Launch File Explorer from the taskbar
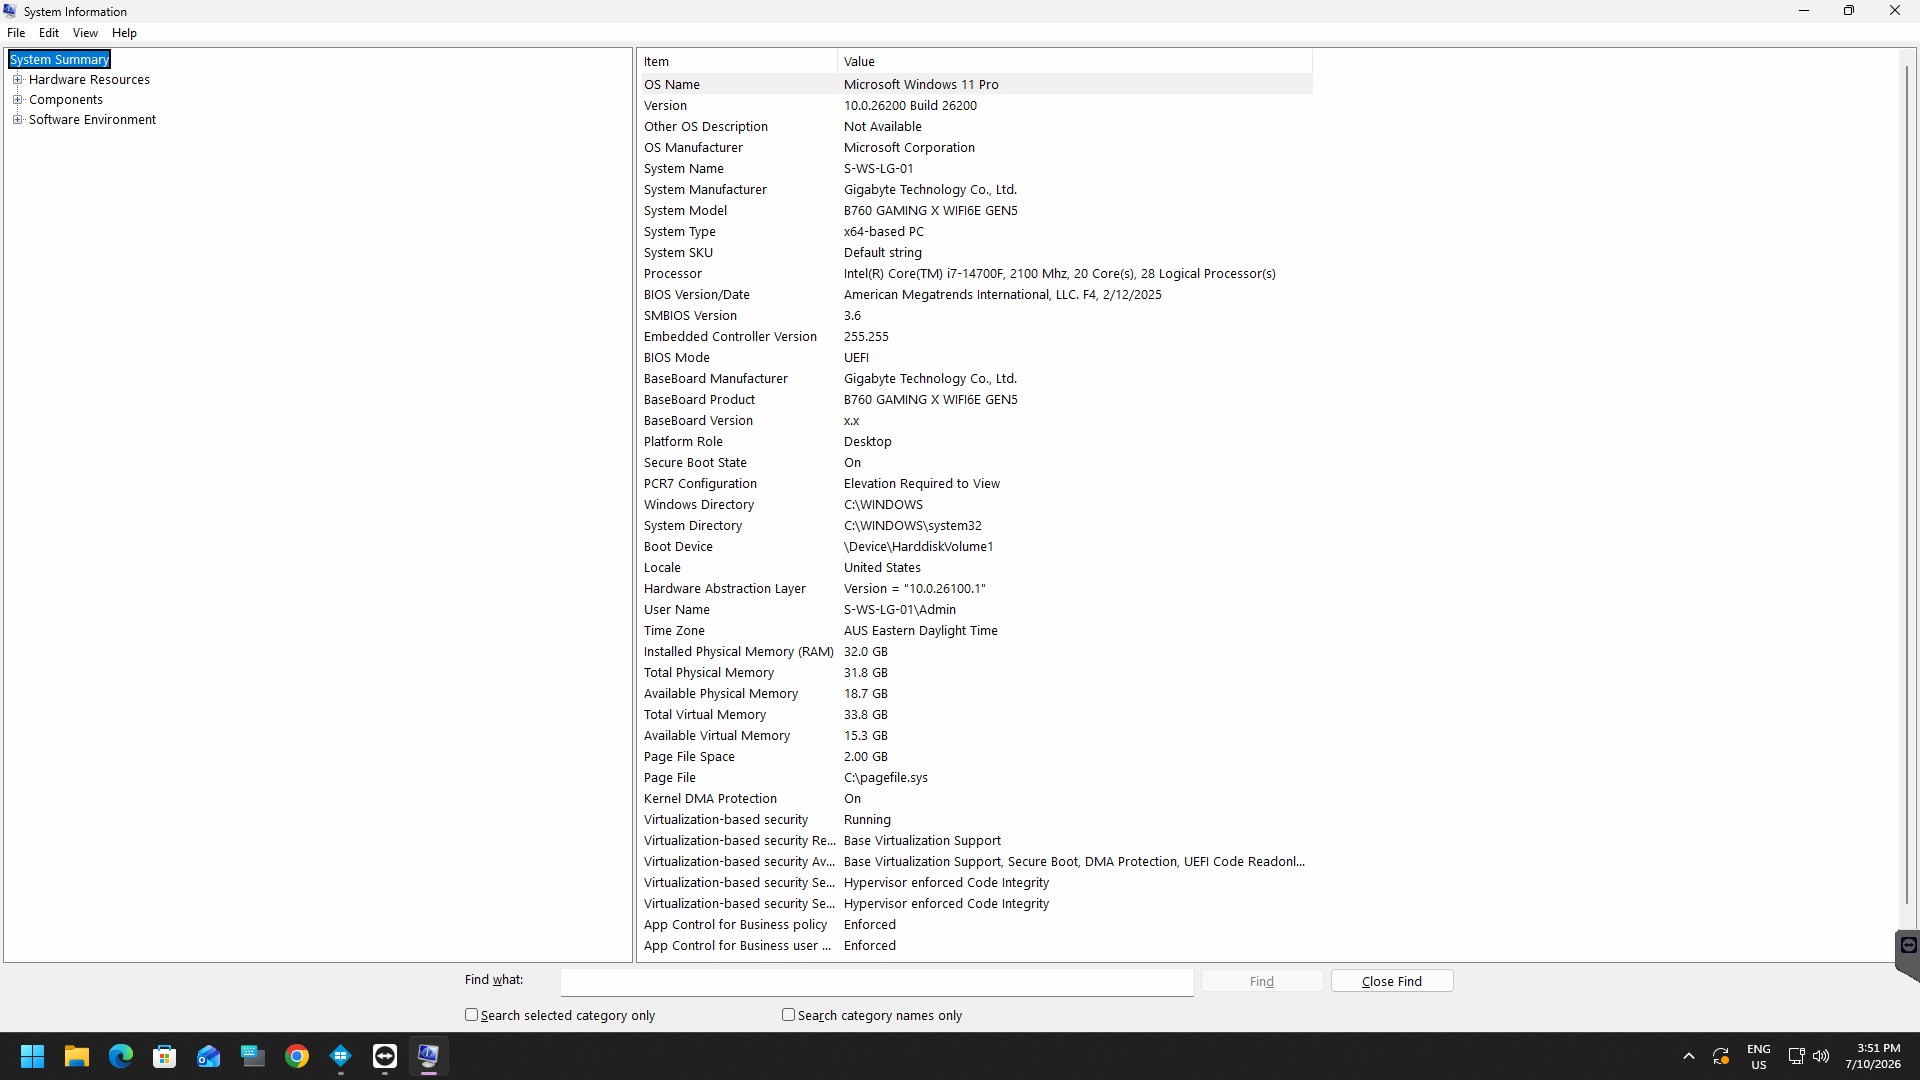Viewport: 1920px width, 1080px height. pos(77,1056)
